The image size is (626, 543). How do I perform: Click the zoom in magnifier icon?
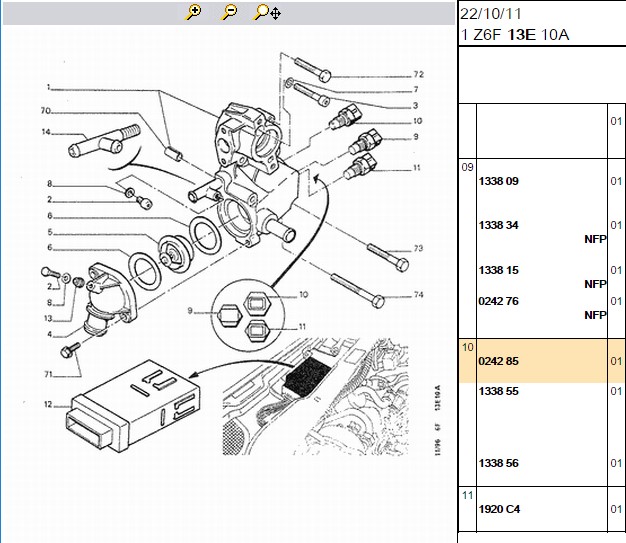[193, 12]
